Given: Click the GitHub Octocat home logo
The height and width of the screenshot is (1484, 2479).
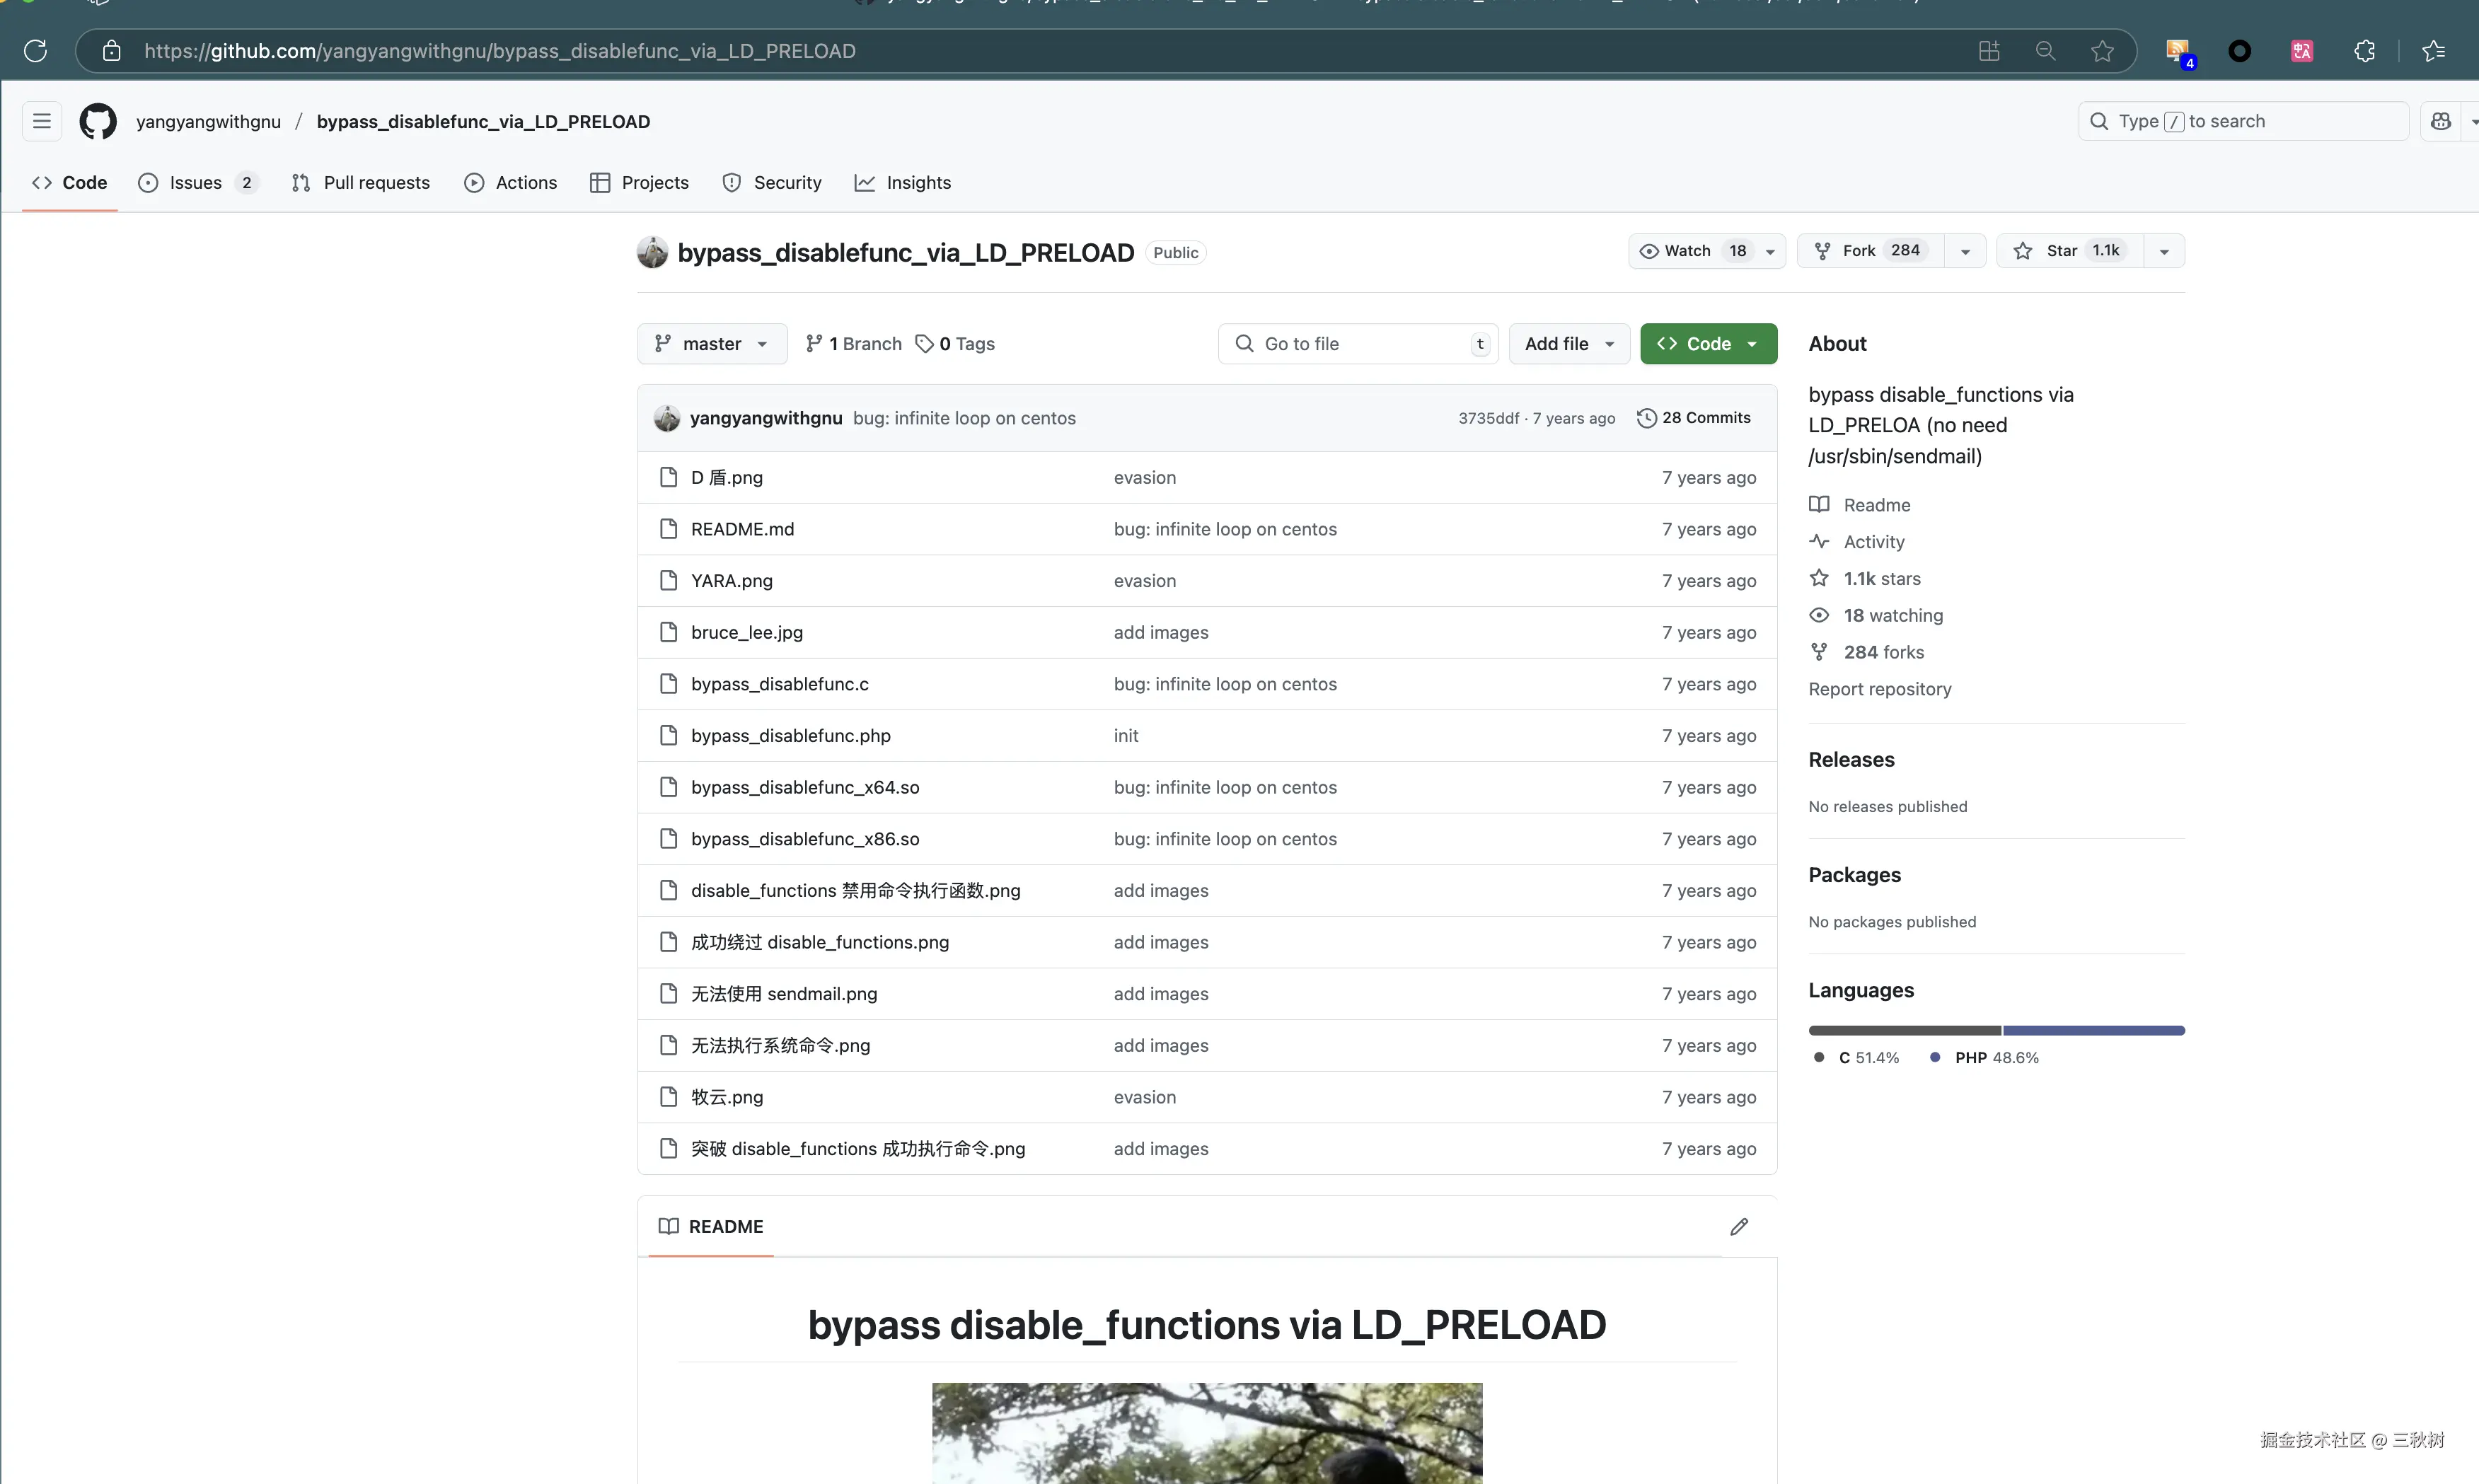Looking at the screenshot, I should pyautogui.click(x=98, y=121).
